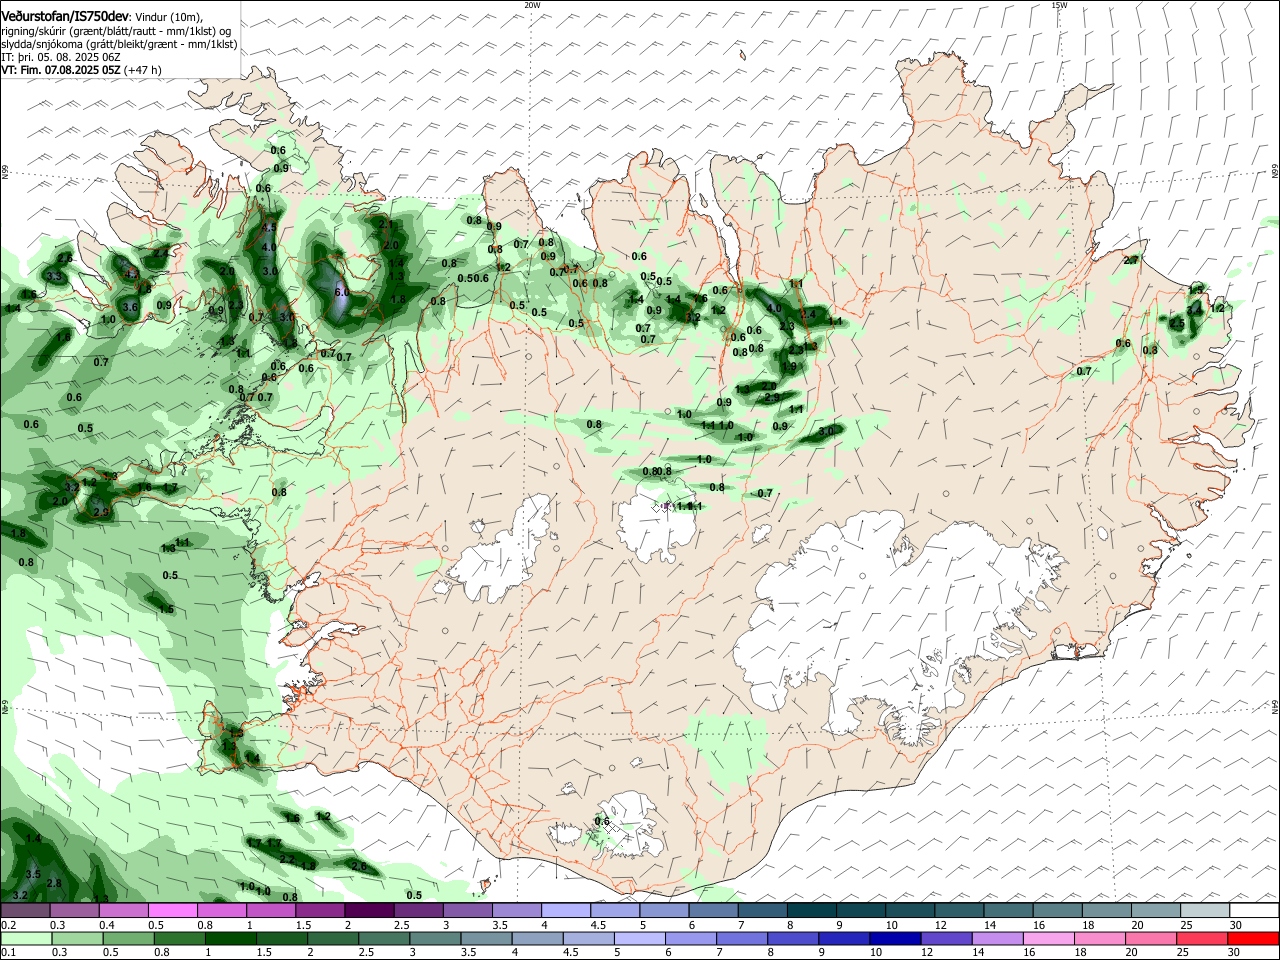Pick the snow scale swatch starting at 0.4
1280x960 pixels.
(123, 911)
